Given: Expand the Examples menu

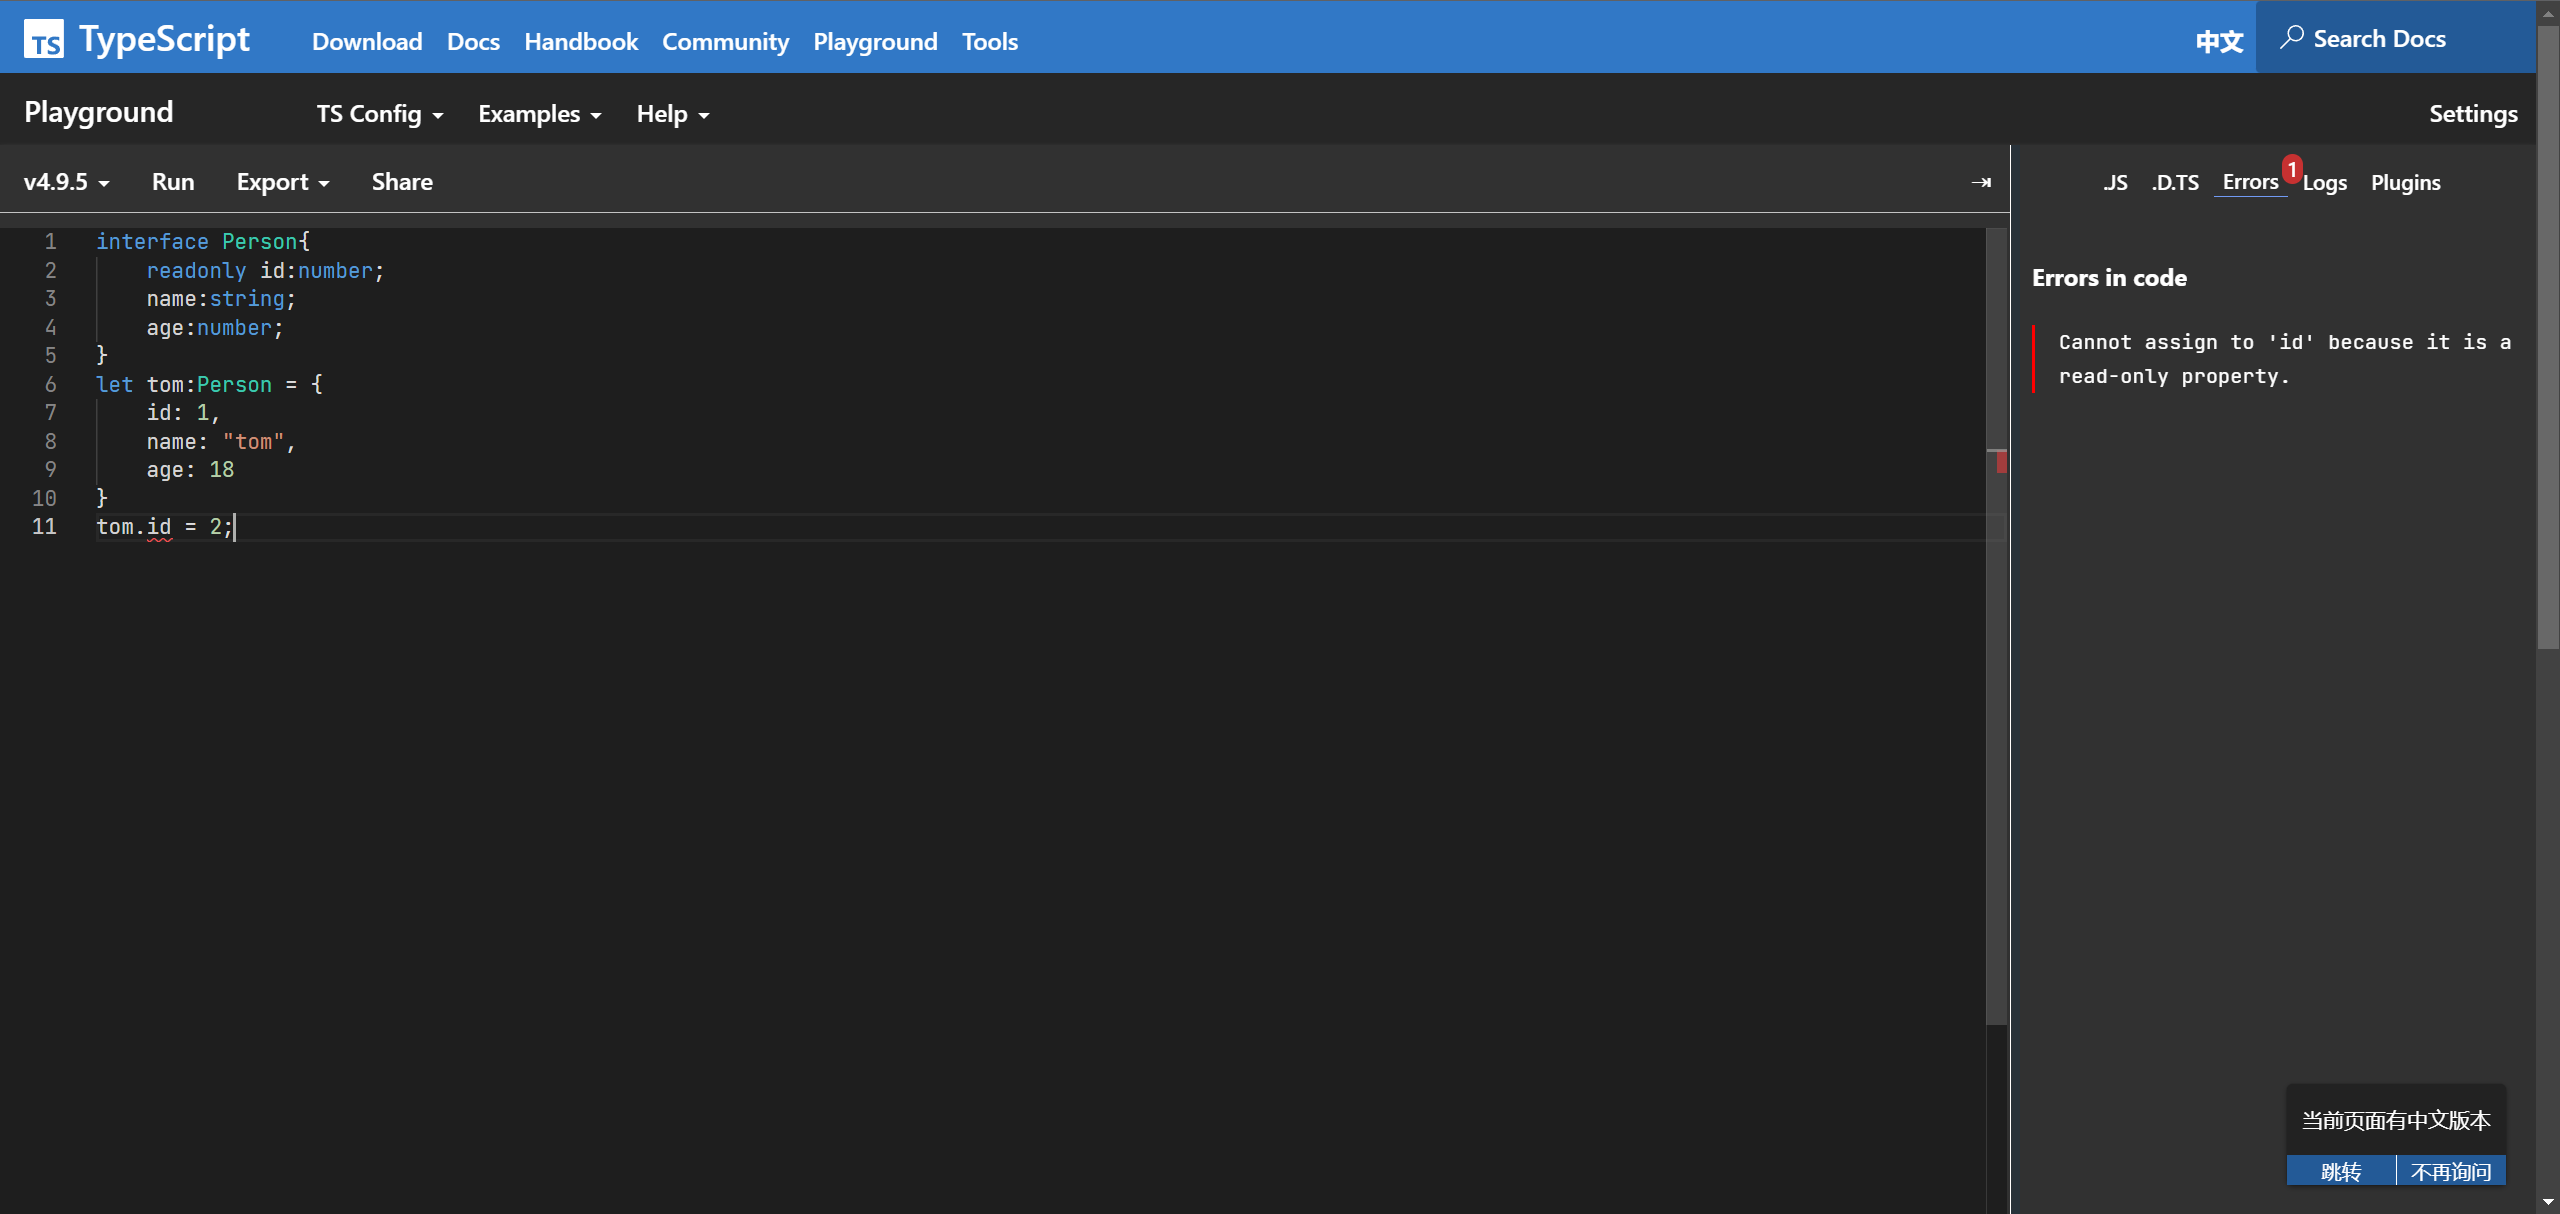Looking at the screenshot, I should (x=539, y=114).
